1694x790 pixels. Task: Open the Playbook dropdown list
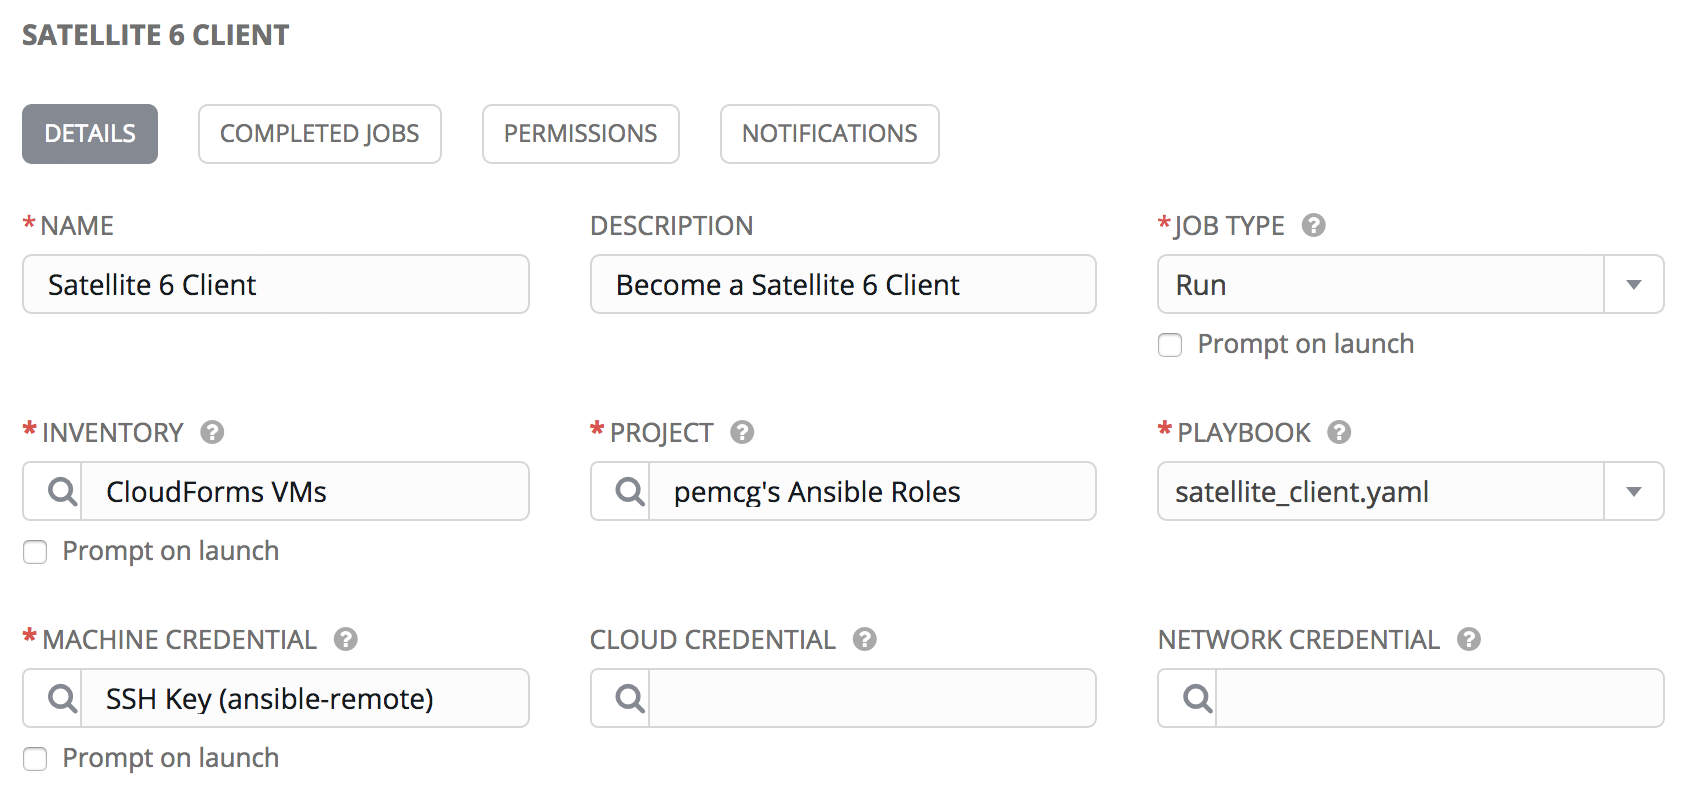[1633, 492]
